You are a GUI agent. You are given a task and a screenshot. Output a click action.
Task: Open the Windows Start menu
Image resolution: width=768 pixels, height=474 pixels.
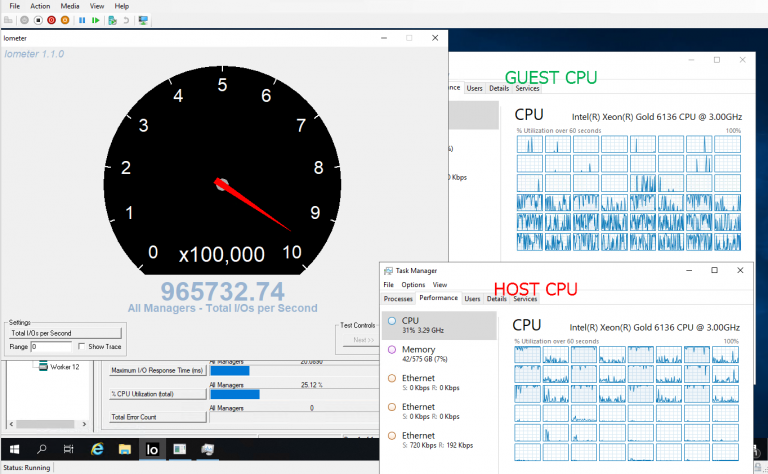pyautogui.click(x=14, y=449)
